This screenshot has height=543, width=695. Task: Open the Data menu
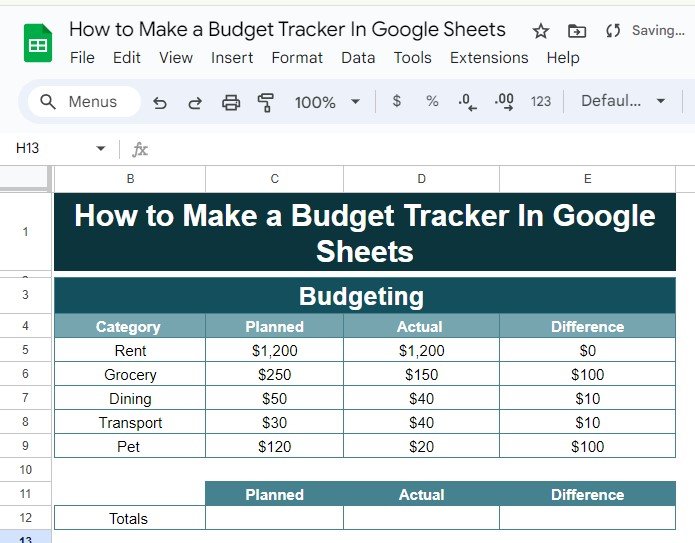click(358, 58)
